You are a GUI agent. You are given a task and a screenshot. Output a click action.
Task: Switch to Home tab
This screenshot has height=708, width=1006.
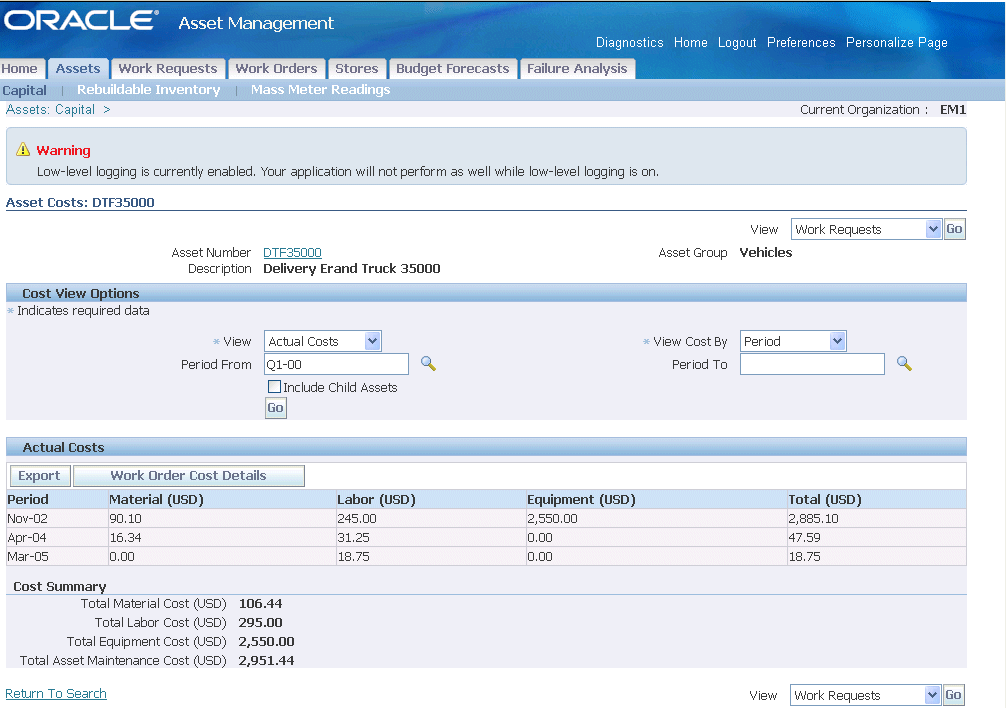(x=20, y=69)
